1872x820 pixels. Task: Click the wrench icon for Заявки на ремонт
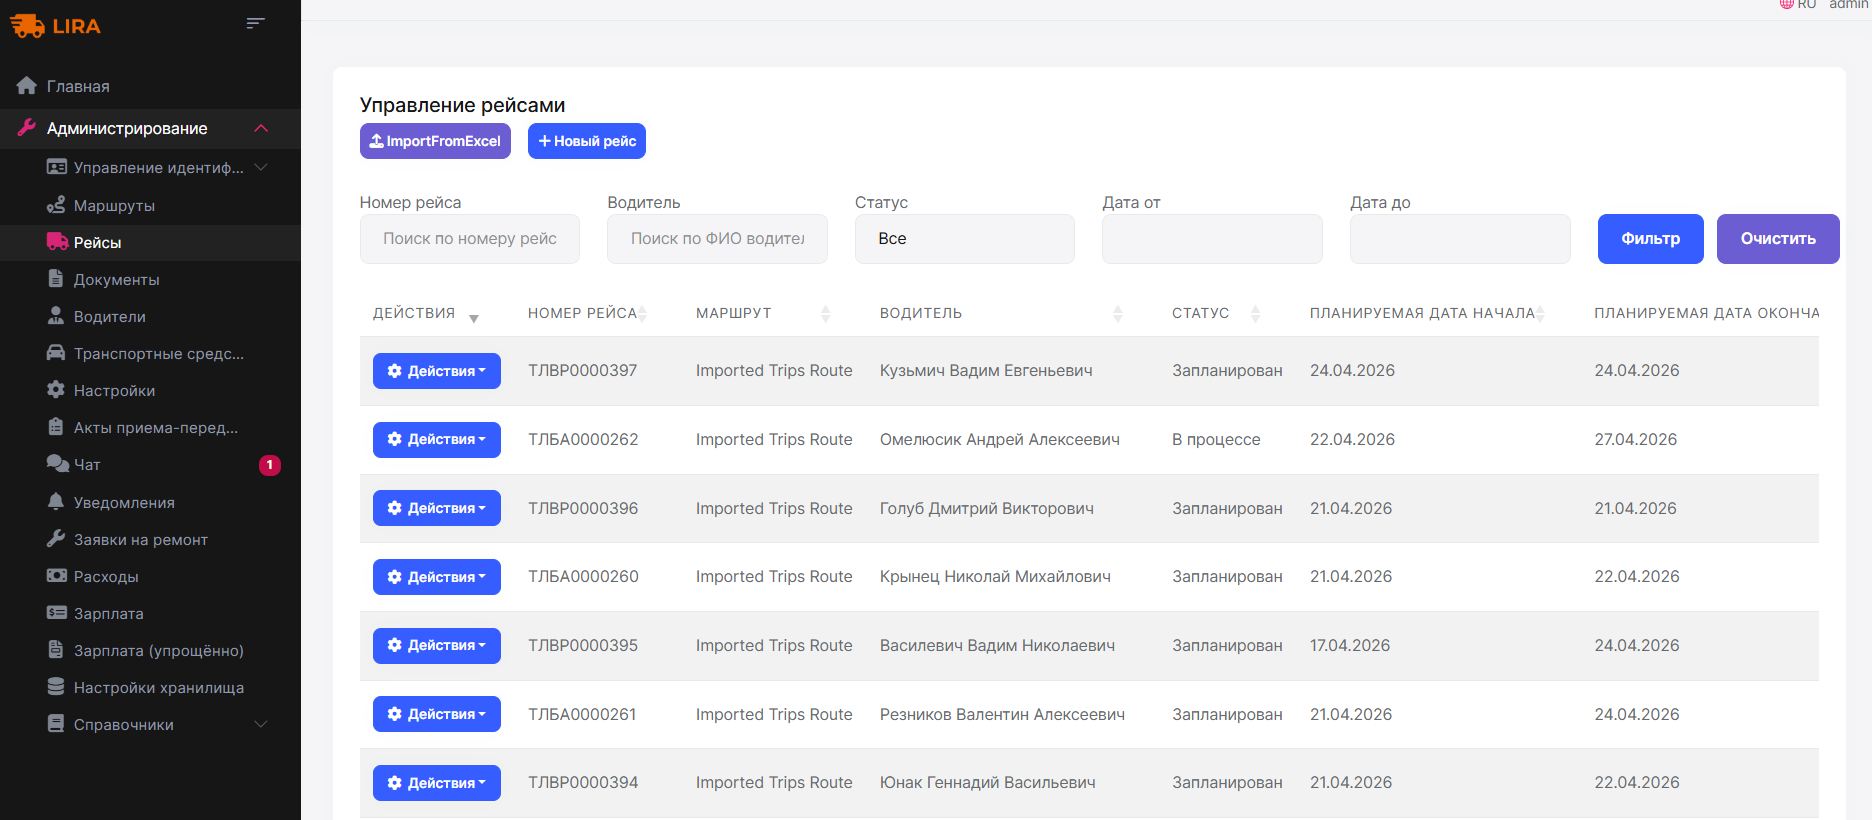[56, 539]
